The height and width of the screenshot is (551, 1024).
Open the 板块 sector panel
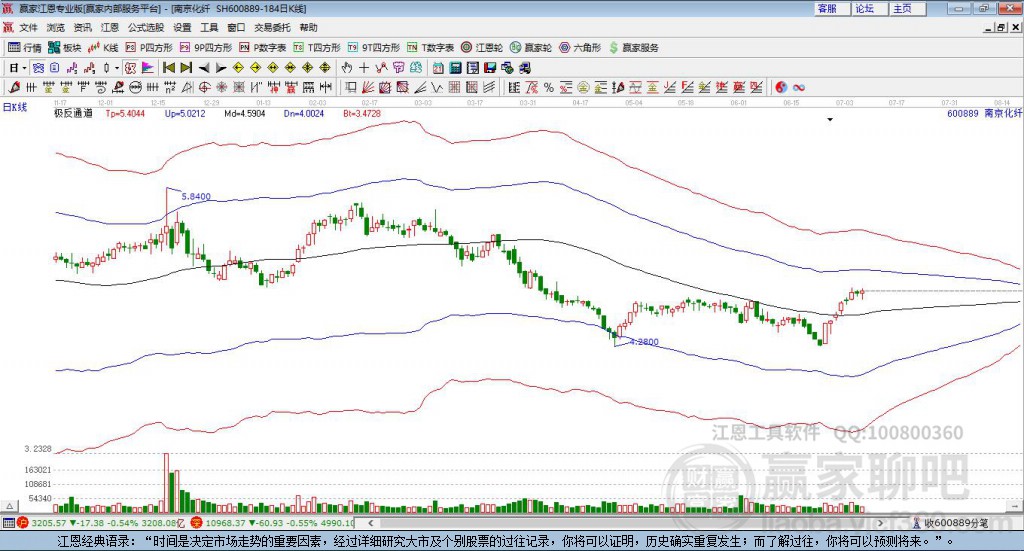click(65, 48)
